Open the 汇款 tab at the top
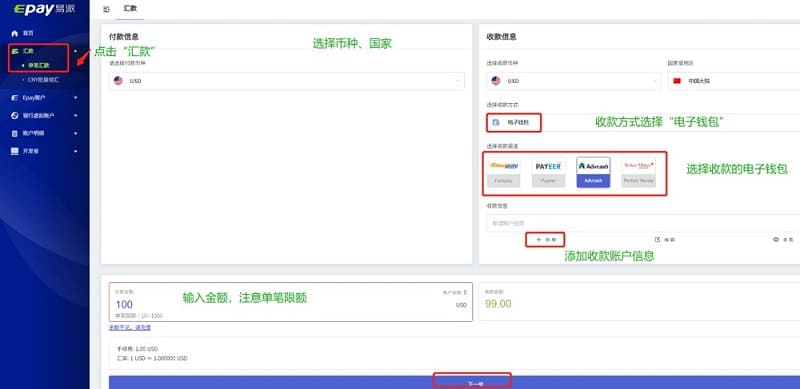The height and width of the screenshot is (389, 800). point(130,9)
